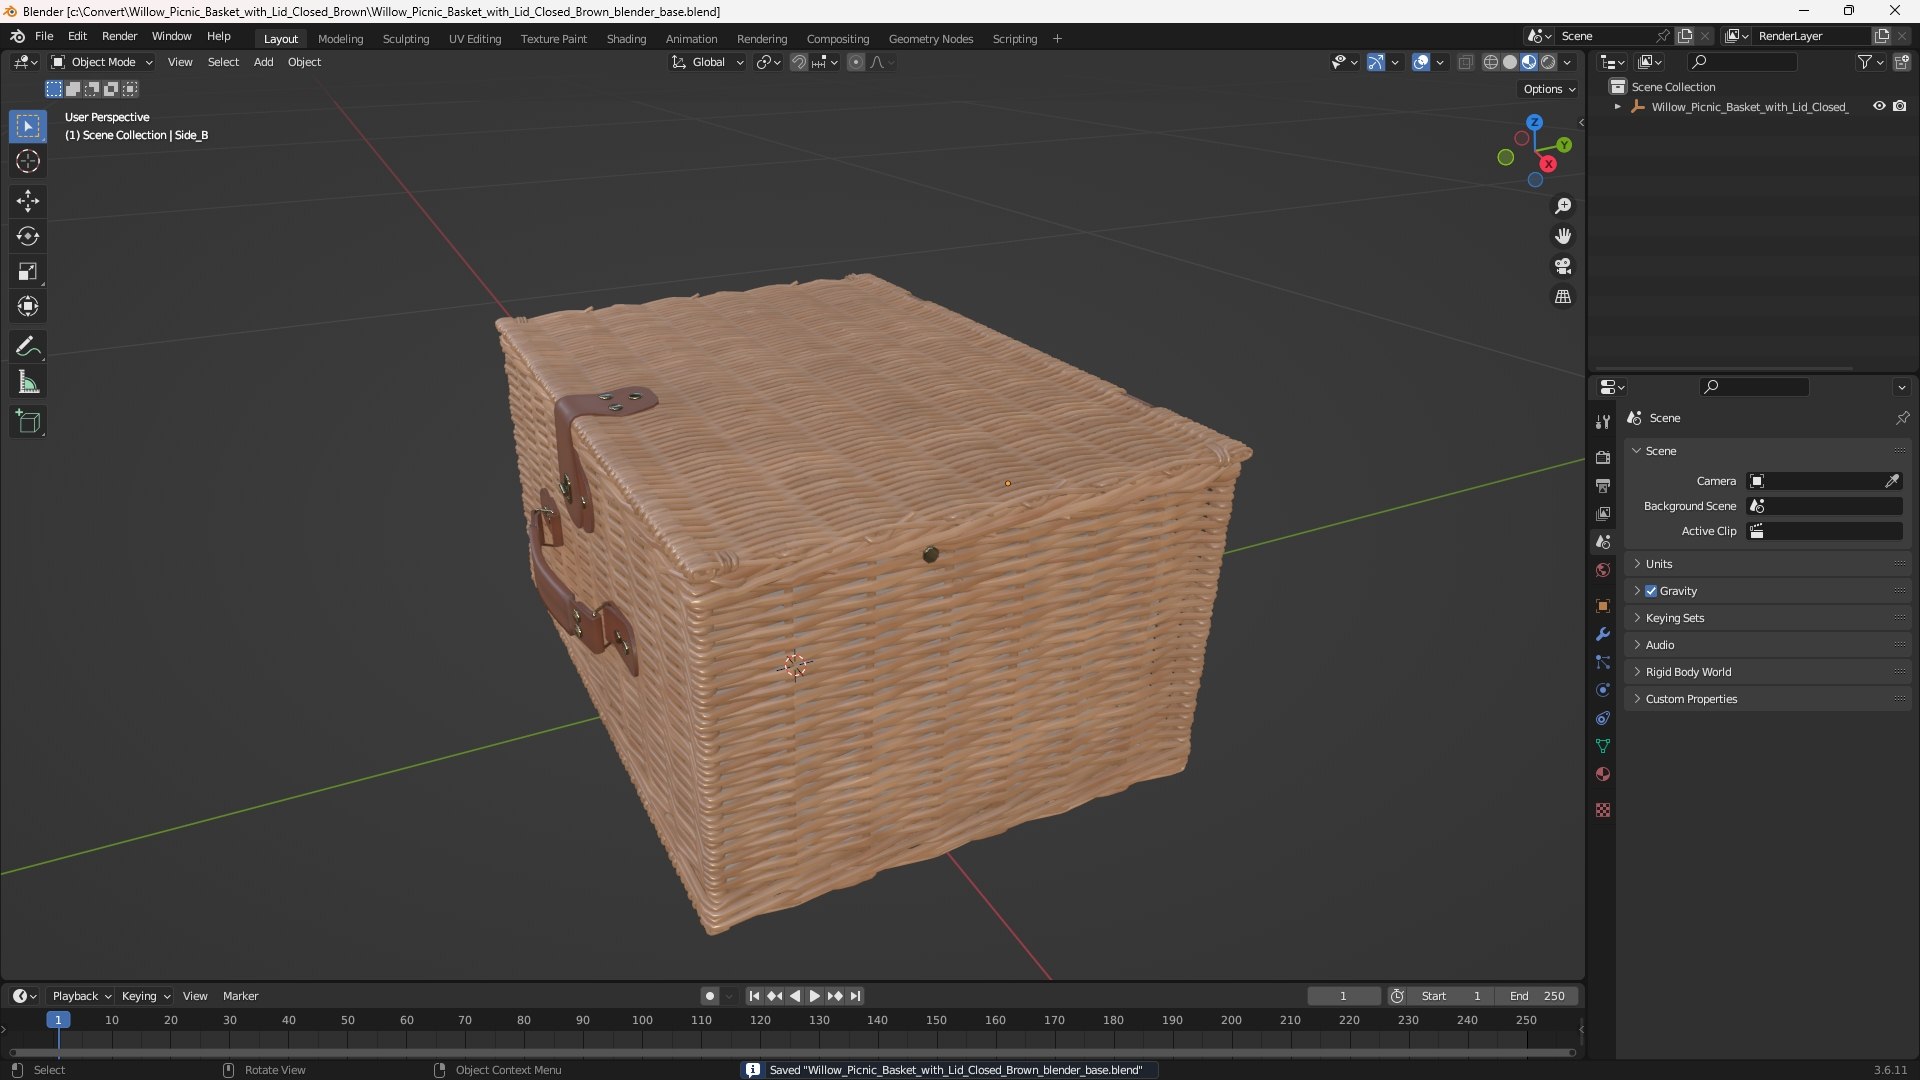Viewport: 1920px width, 1080px height.
Task: Open the Modifiers wrench tab
Action: pos(1603,634)
